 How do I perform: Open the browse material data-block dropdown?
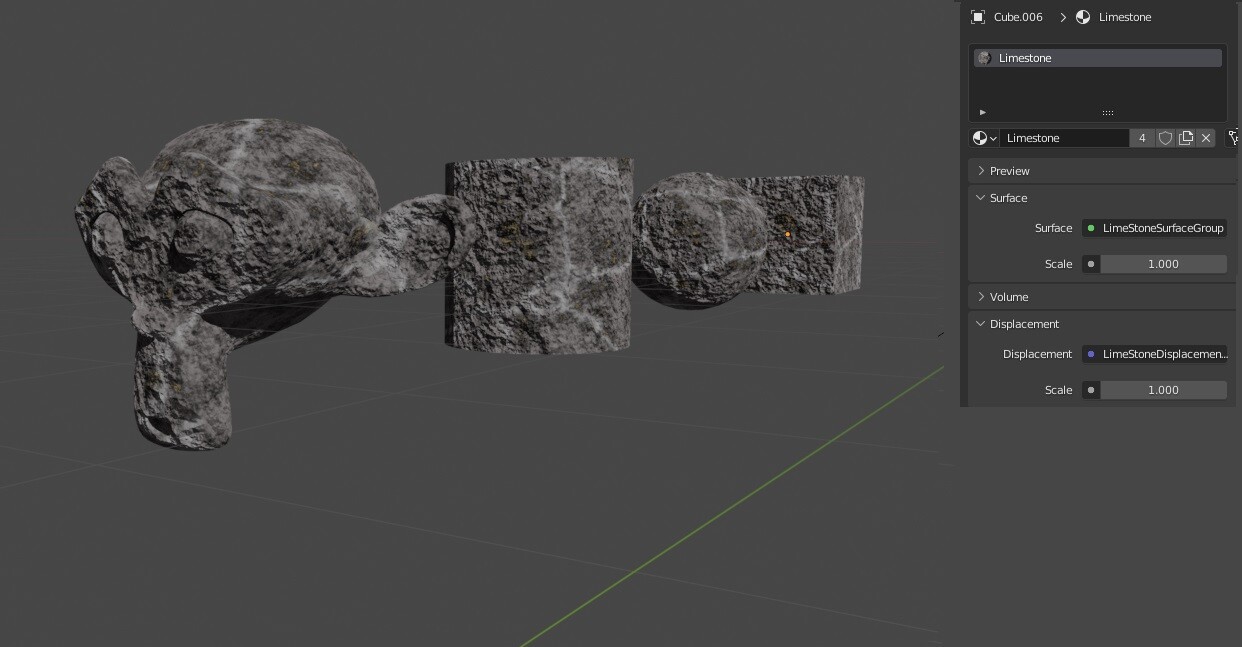click(x=981, y=138)
